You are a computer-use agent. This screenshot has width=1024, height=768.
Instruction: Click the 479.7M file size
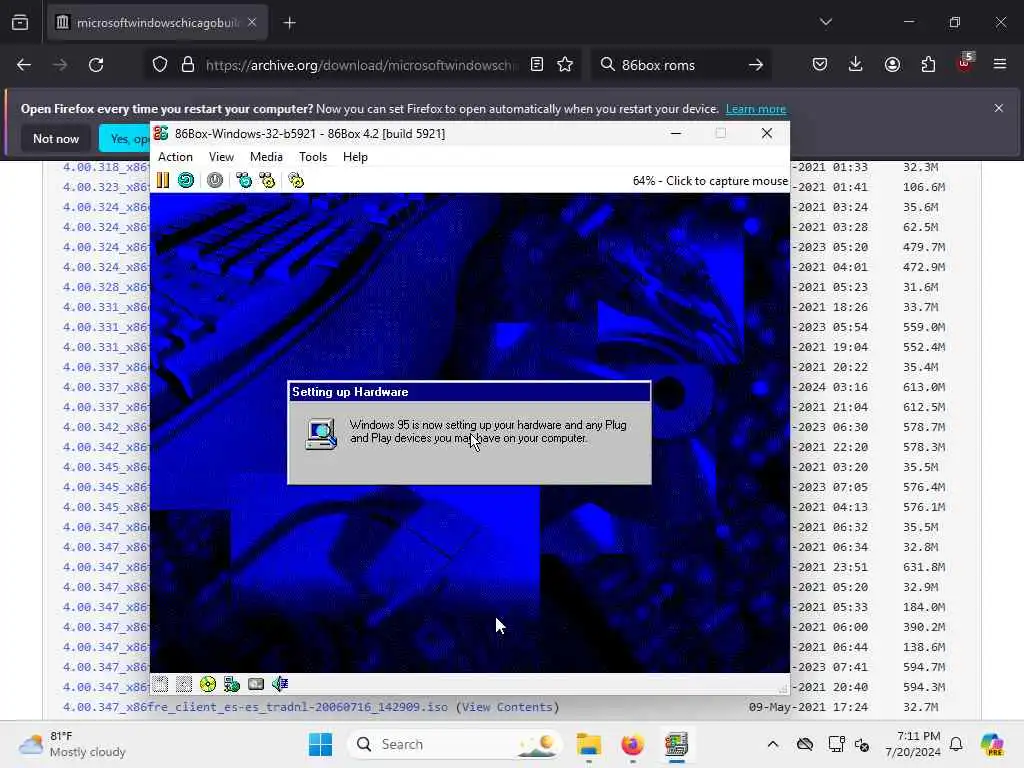coord(924,247)
